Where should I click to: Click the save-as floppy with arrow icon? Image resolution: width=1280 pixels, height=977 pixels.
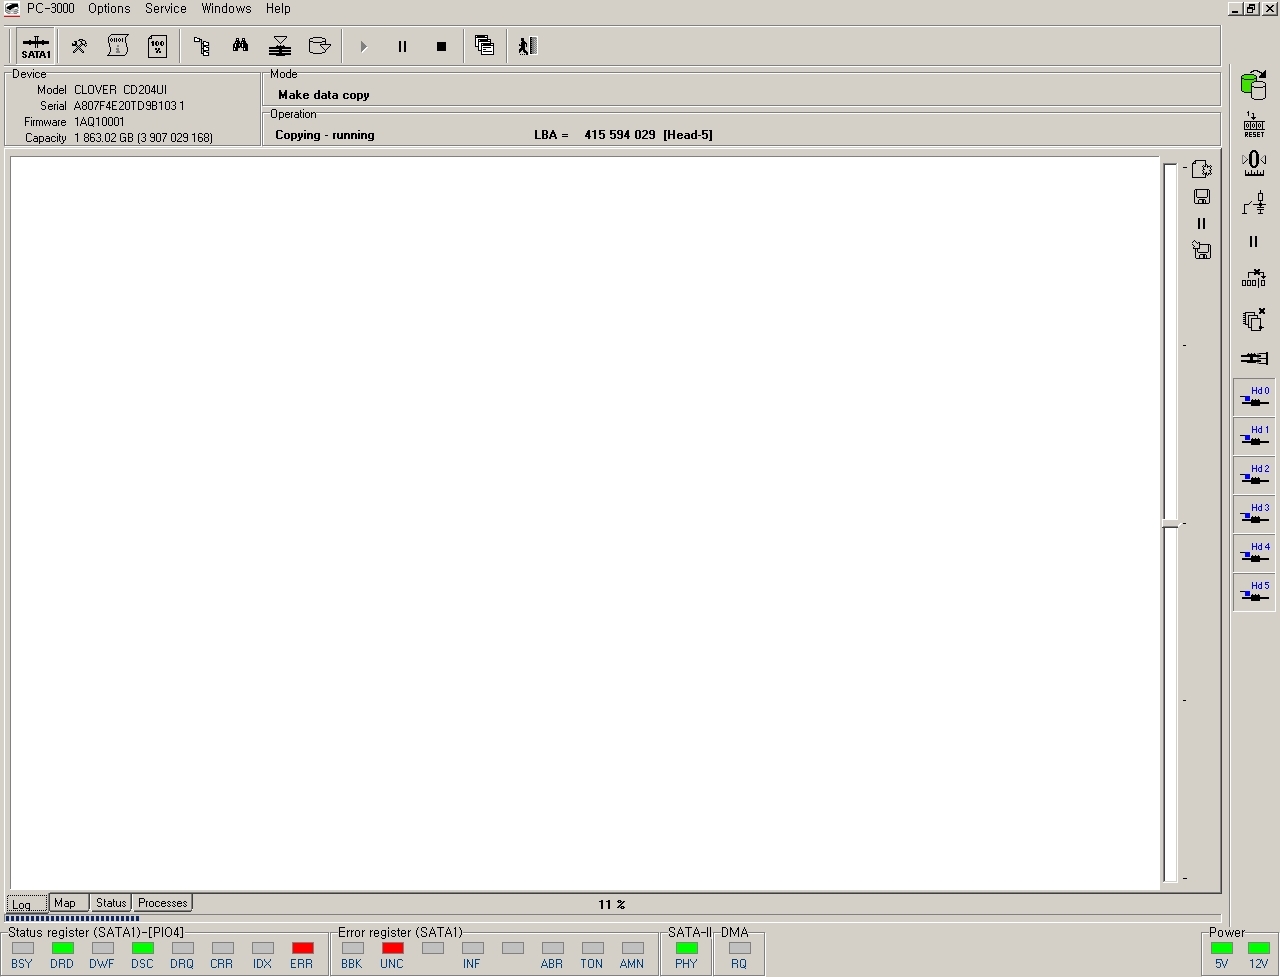(1202, 251)
